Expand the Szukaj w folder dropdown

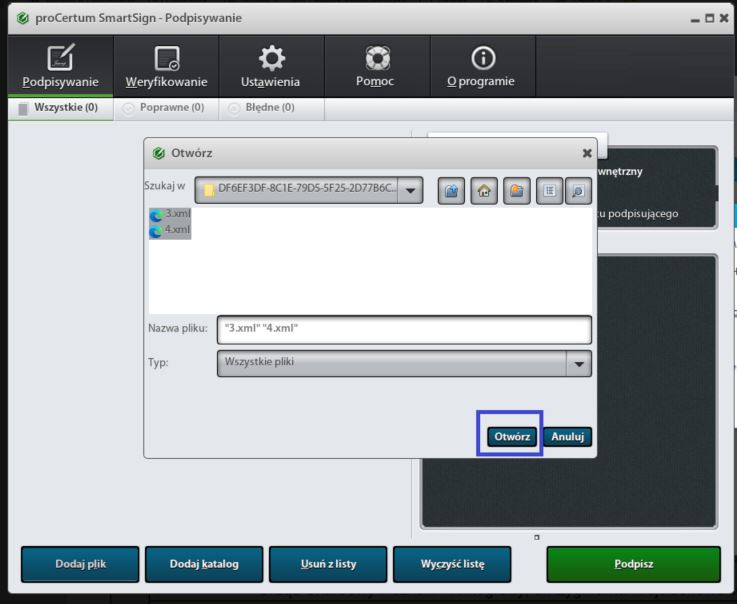point(410,190)
